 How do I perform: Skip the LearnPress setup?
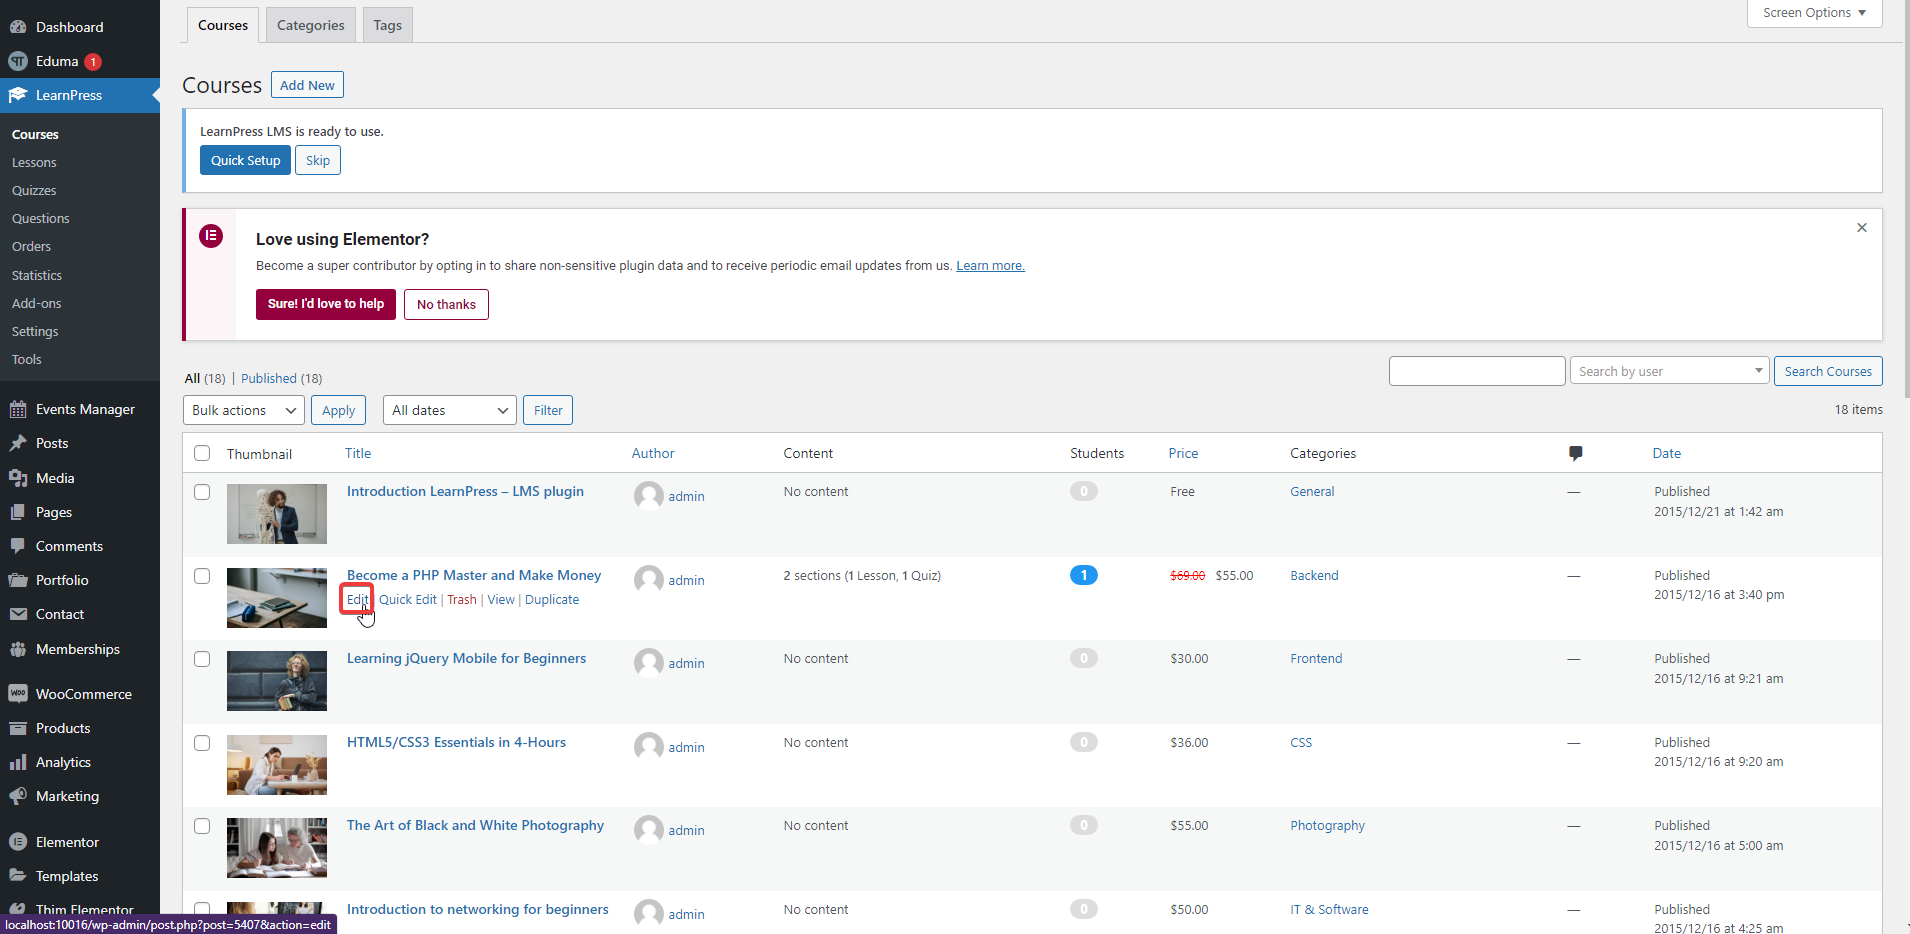point(318,160)
